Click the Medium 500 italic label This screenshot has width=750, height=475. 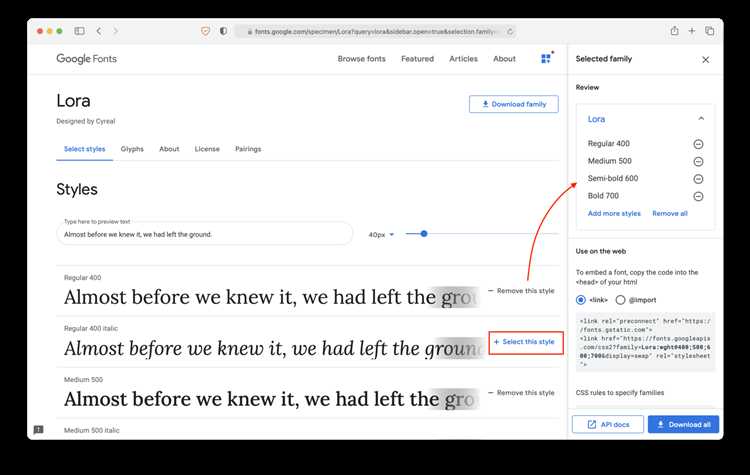point(92,431)
